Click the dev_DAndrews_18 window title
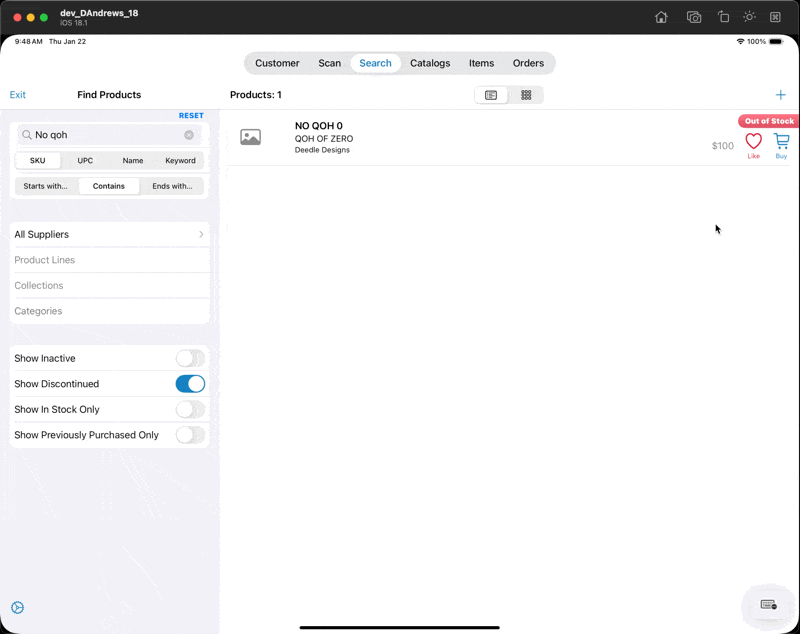The height and width of the screenshot is (634, 800). coord(99,13)
